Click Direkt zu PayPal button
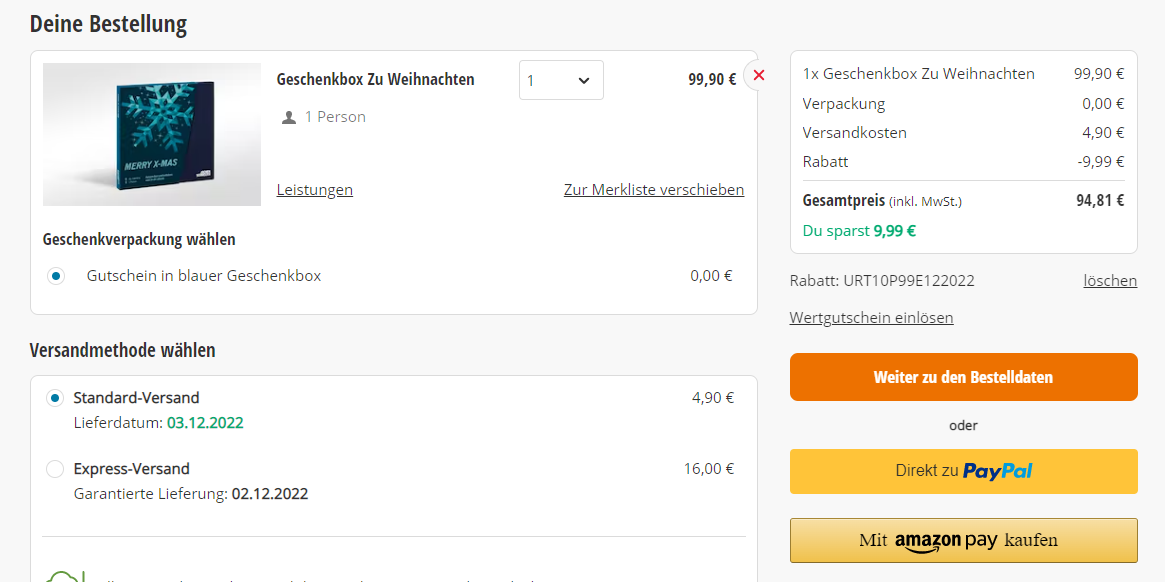The image size is (1165, 582). click(x=964, y=471)
